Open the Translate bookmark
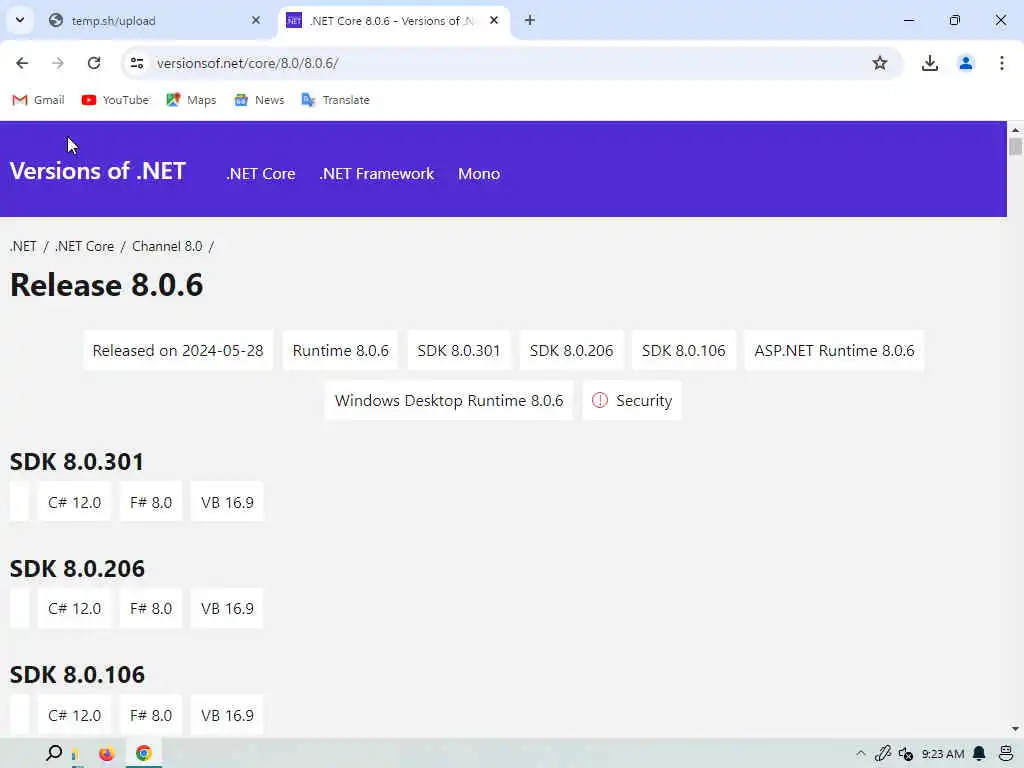The image size is (1024, 768). [x=335, y=100]
